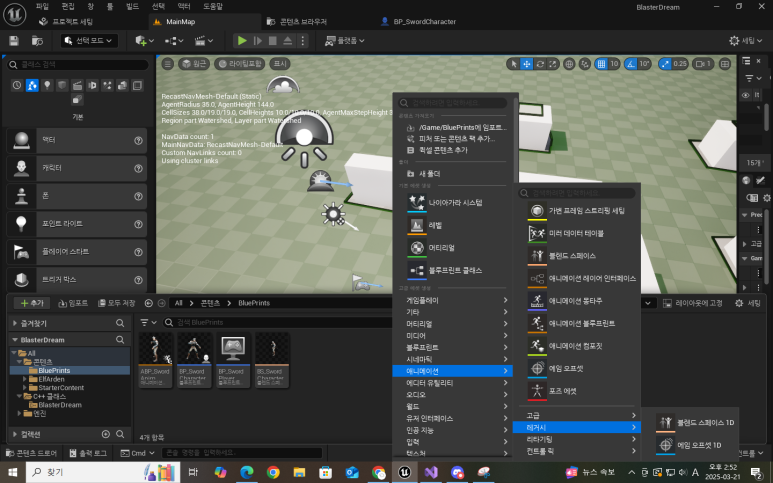Select the Cinematic clapper category icon
The image size is (773, 483).
click(77, 85)
